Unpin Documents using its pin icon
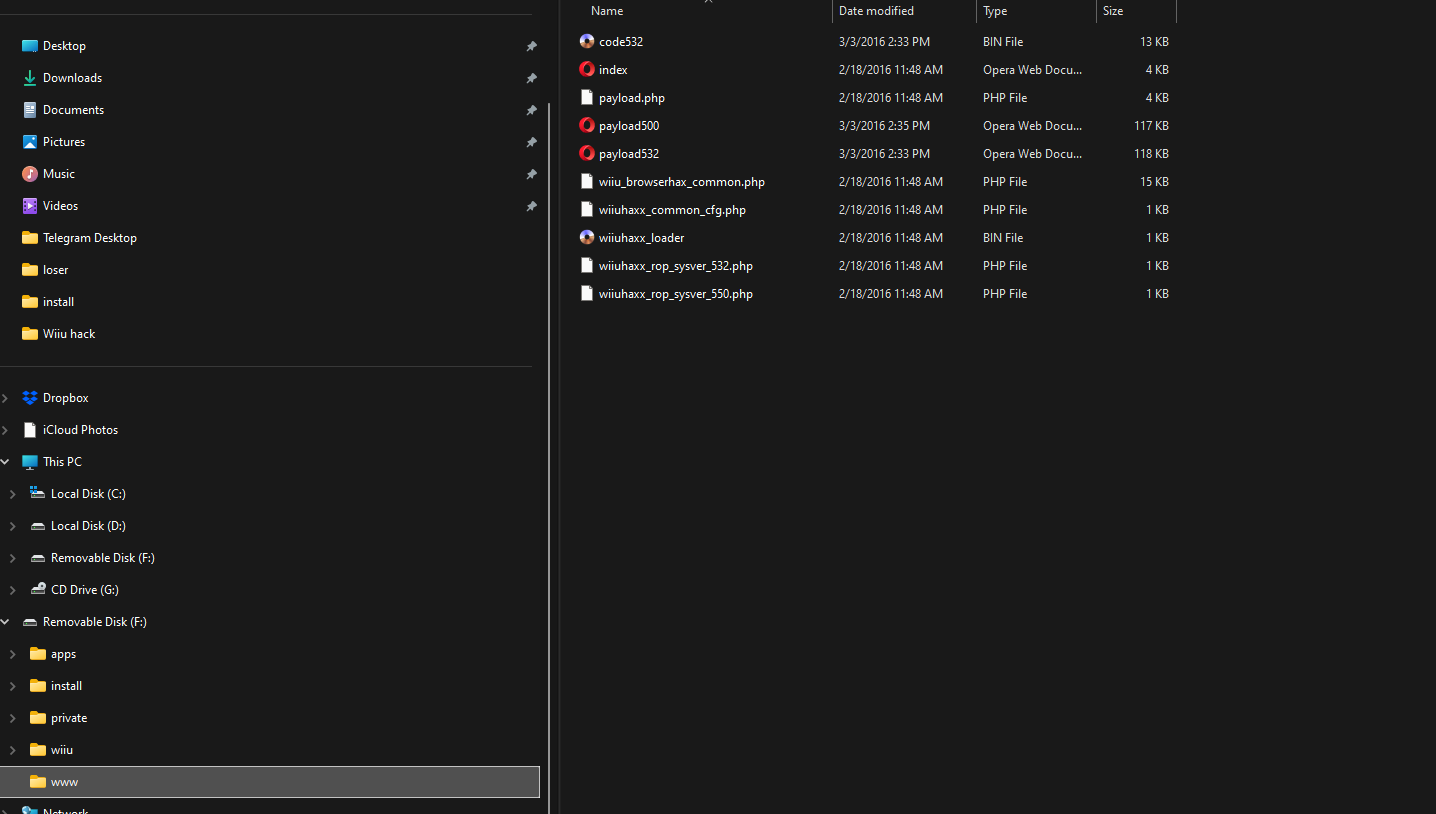The image size is (1436, 814). pyautogui.click(x=531, y=110)
